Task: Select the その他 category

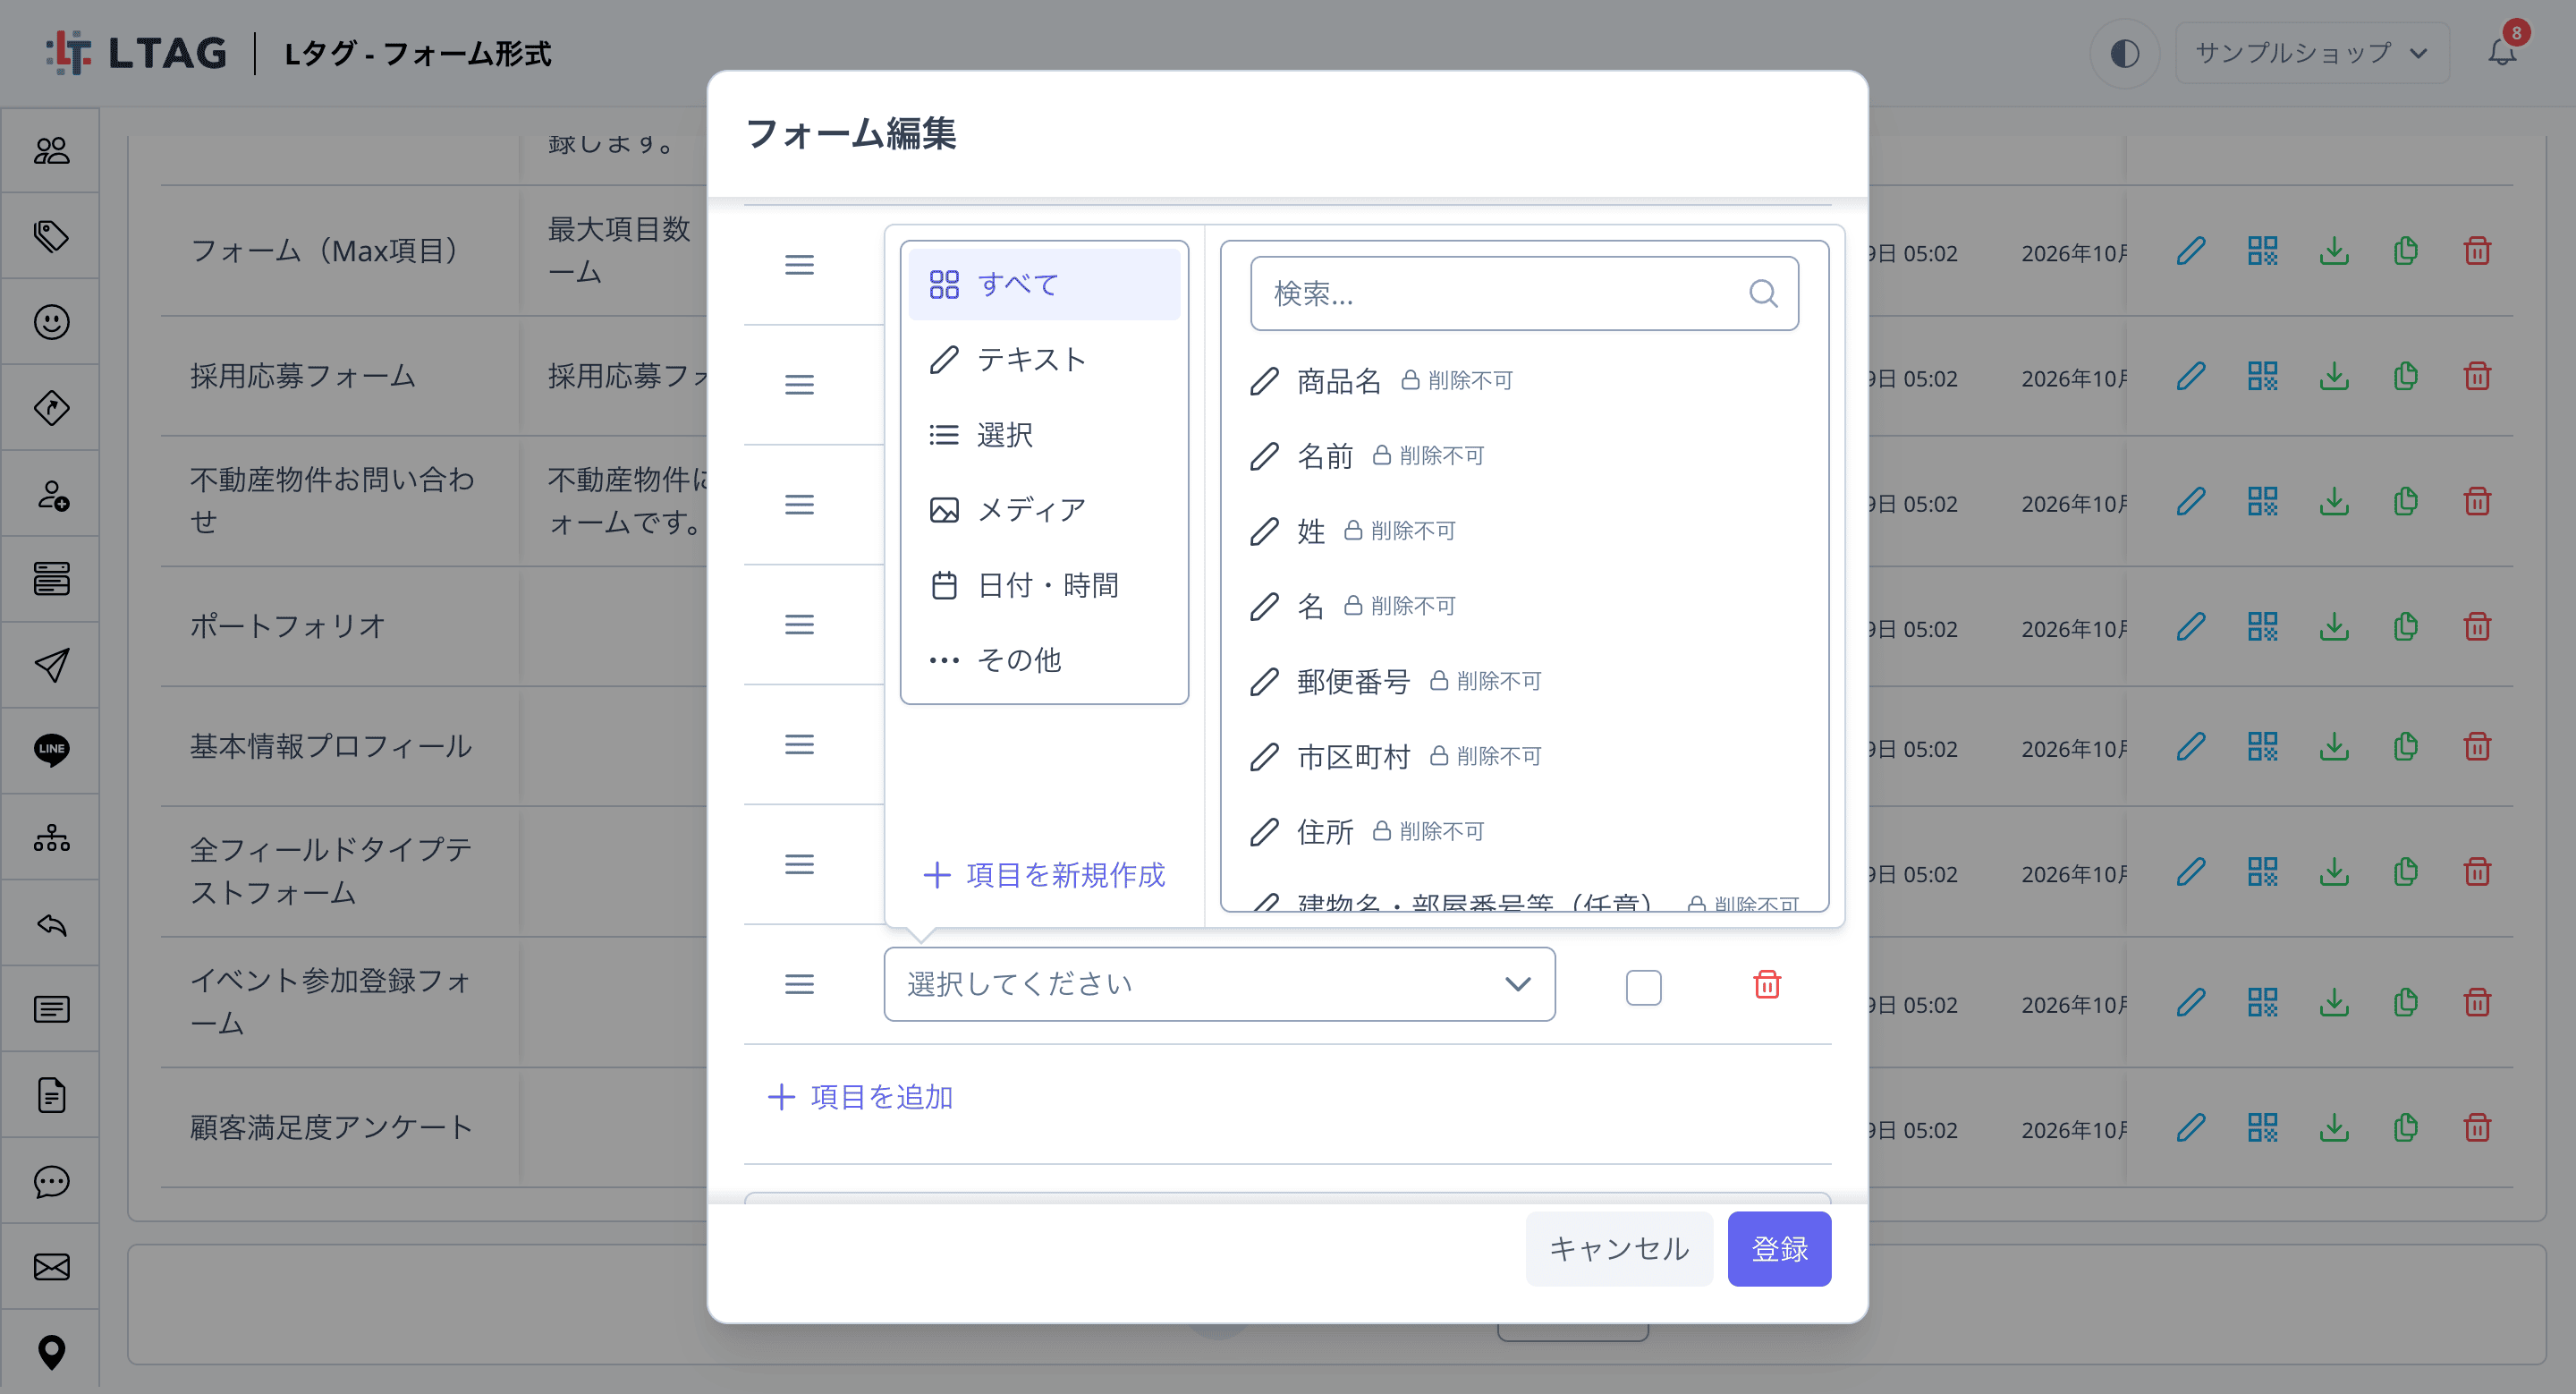Action: point(1043,660)
